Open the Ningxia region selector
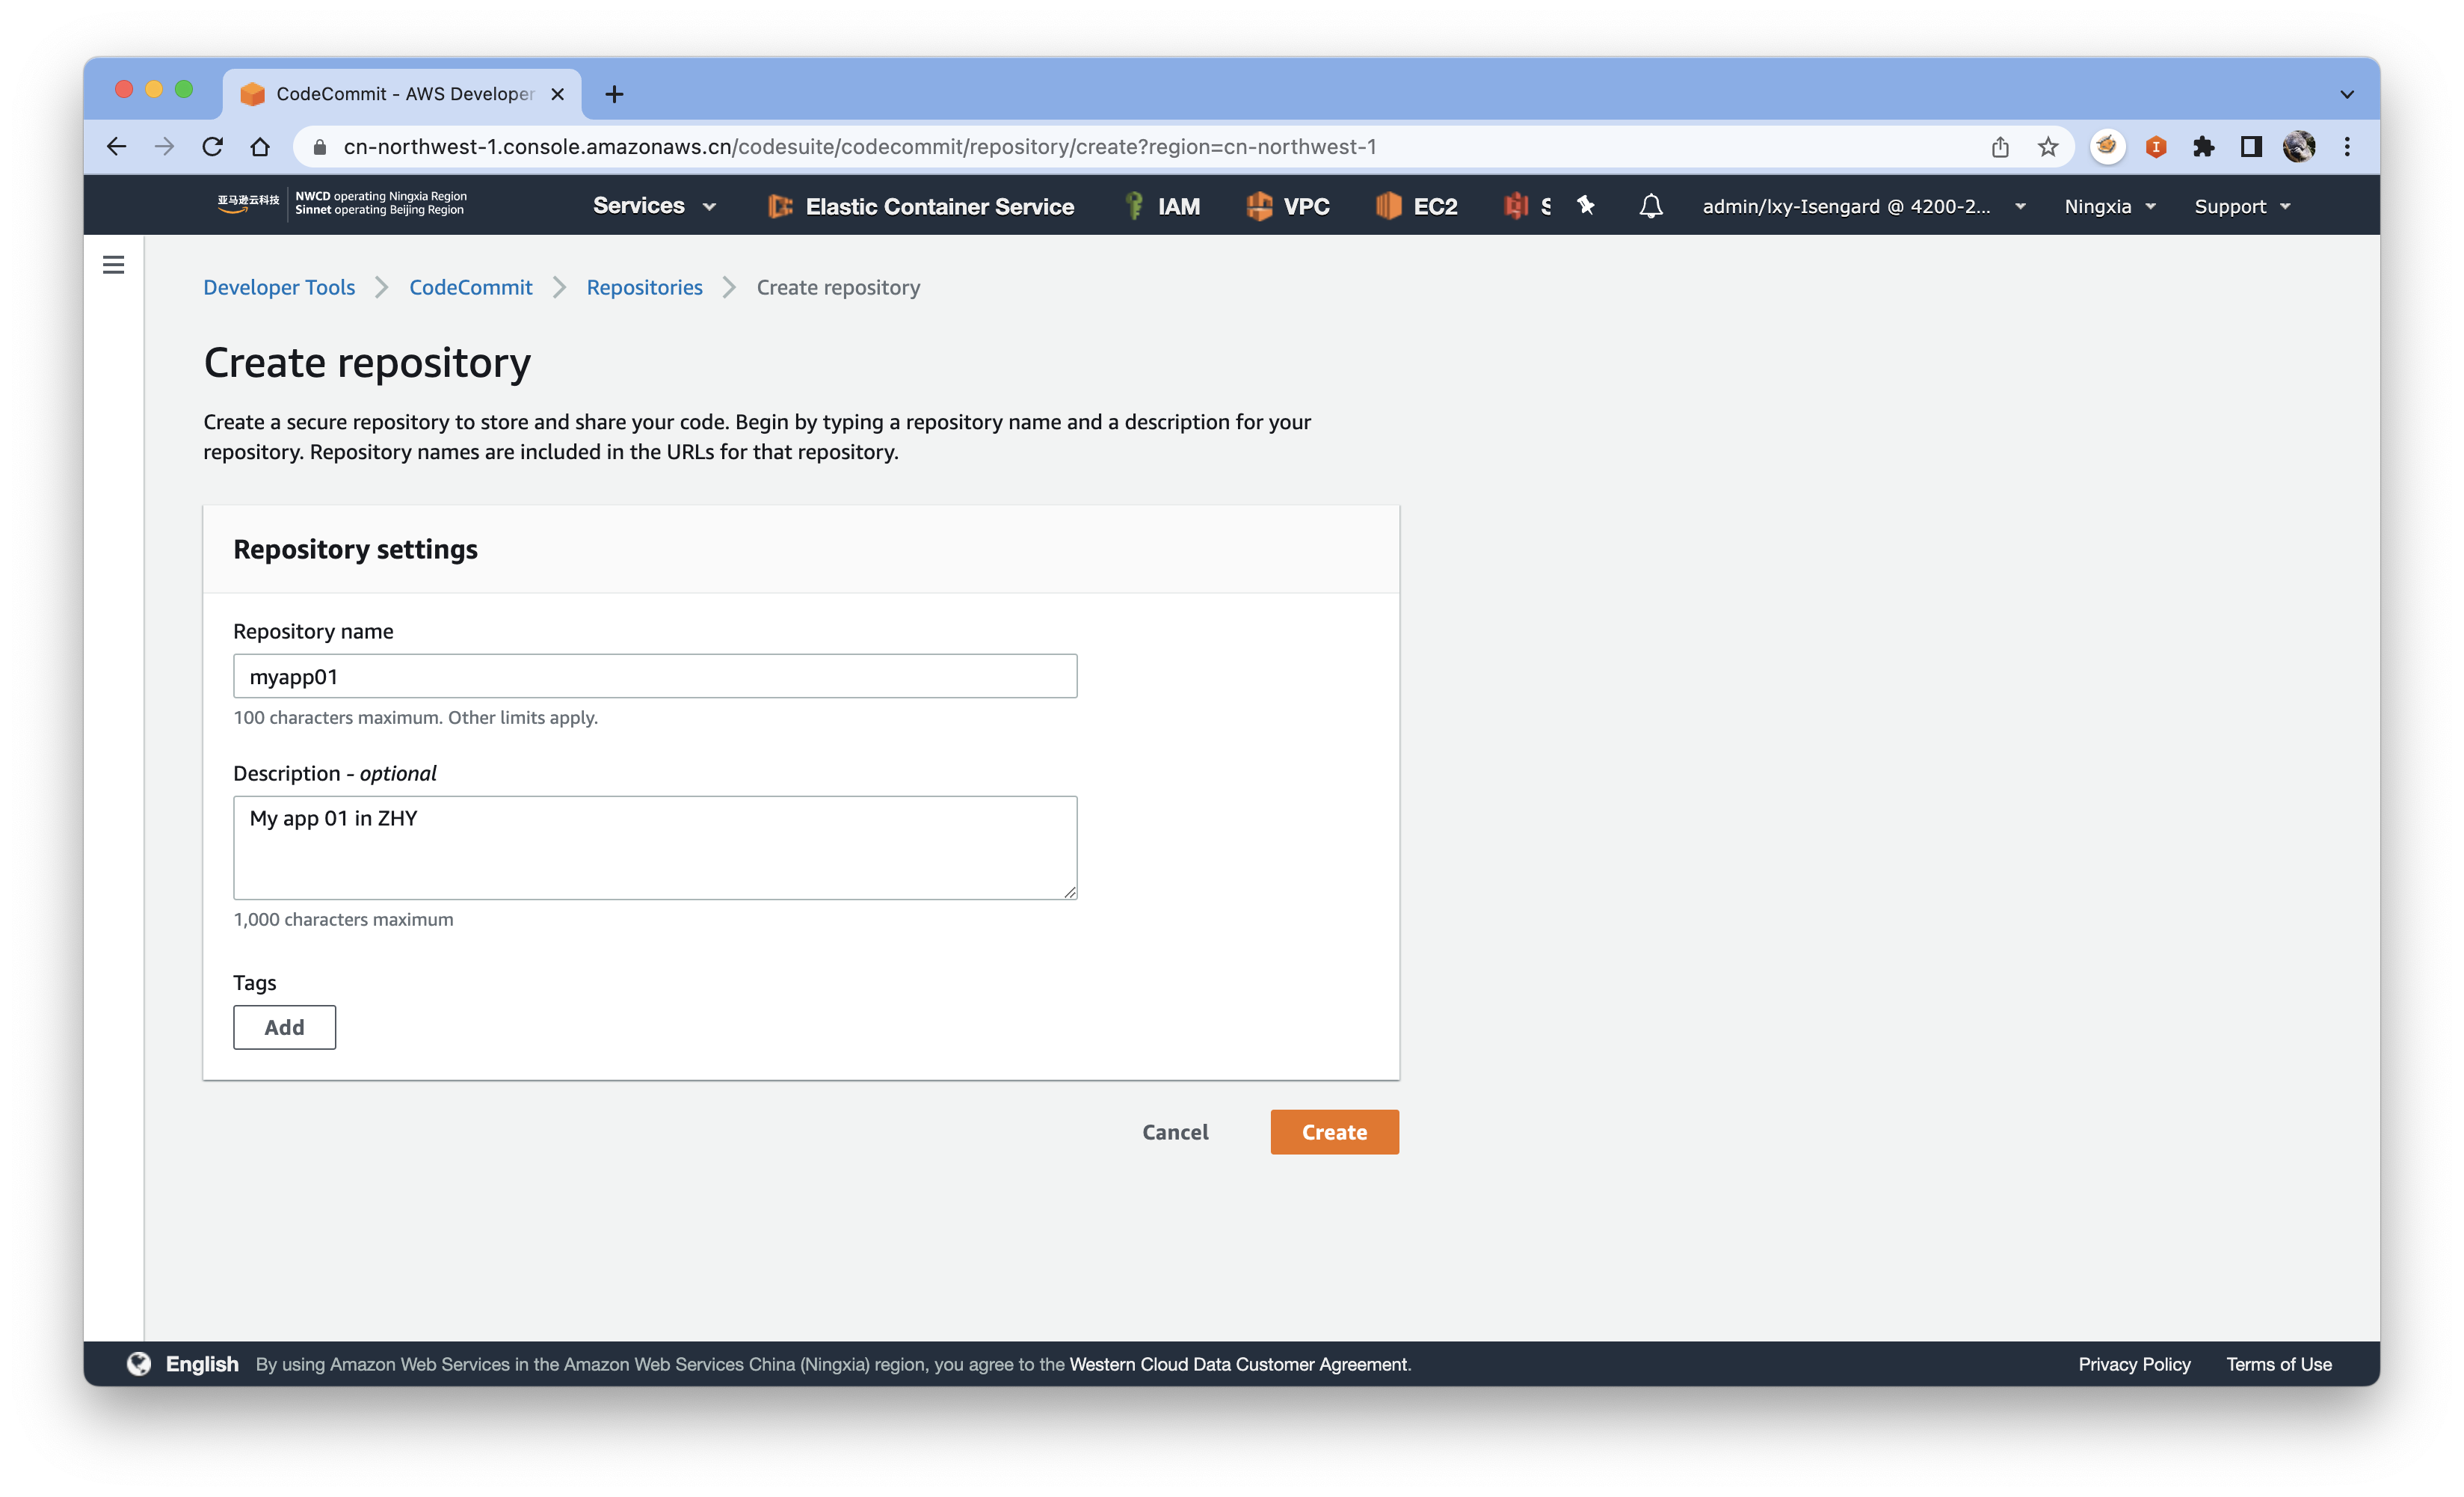 (2110, 206)
